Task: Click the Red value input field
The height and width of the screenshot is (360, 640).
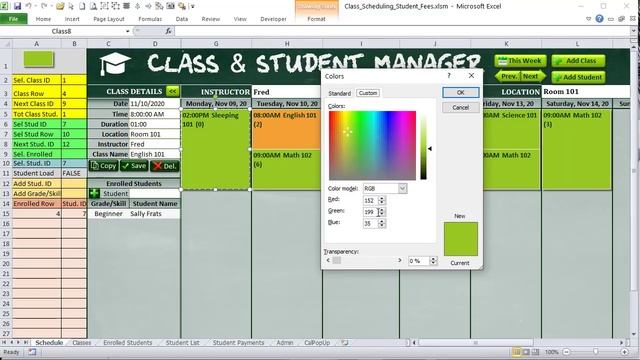Action: tap(371, 200)
